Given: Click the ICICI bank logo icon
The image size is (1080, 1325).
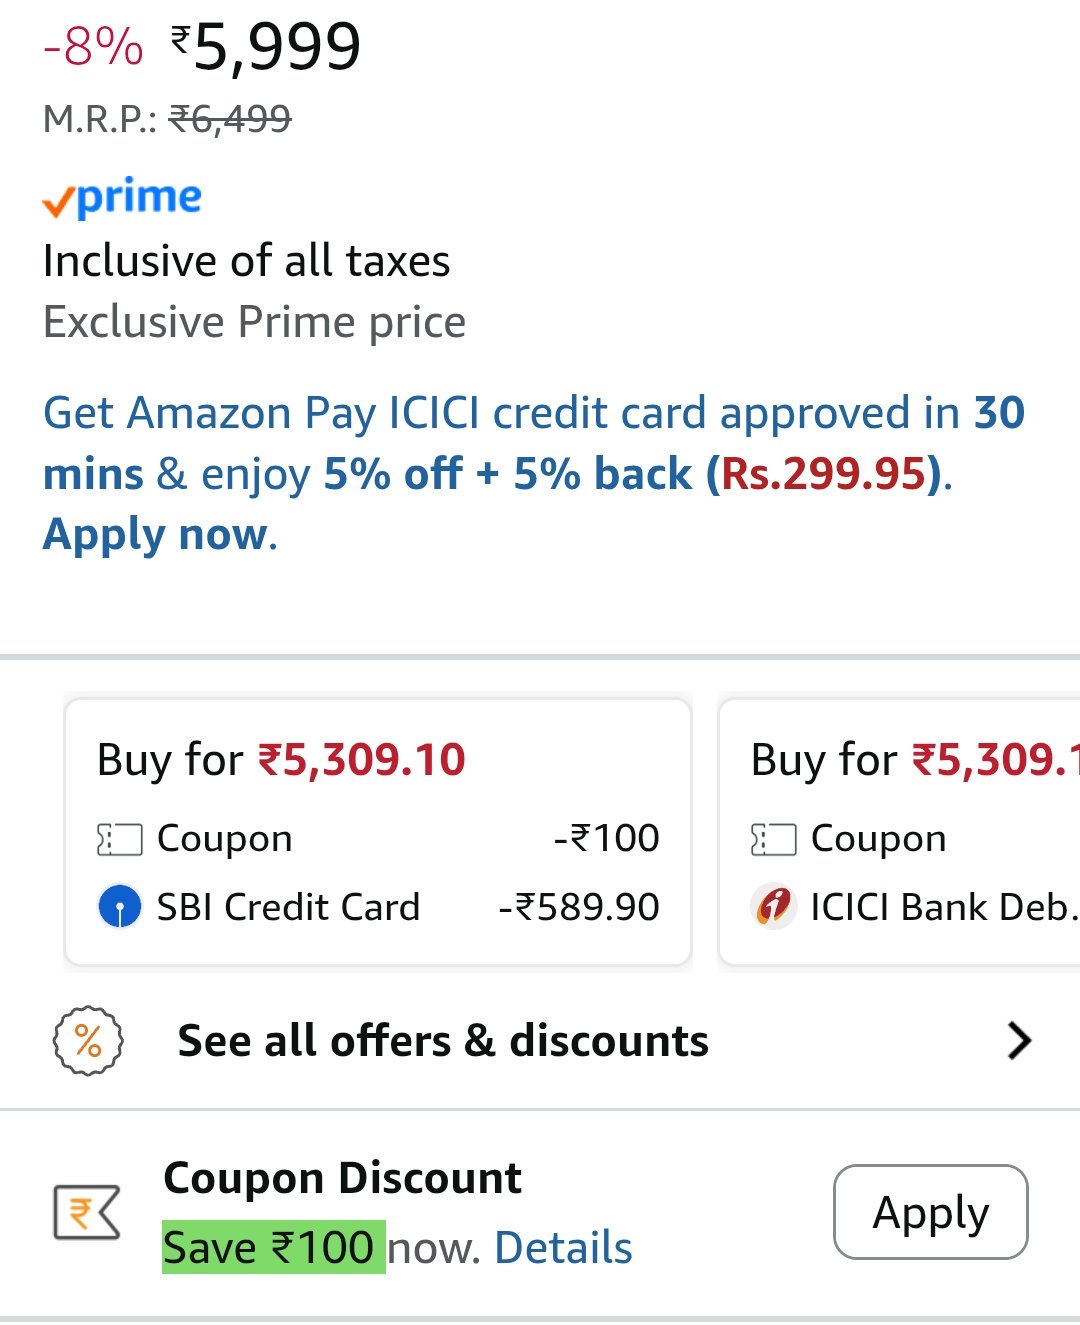Looking at the screenshot, I should pos(773,907).
